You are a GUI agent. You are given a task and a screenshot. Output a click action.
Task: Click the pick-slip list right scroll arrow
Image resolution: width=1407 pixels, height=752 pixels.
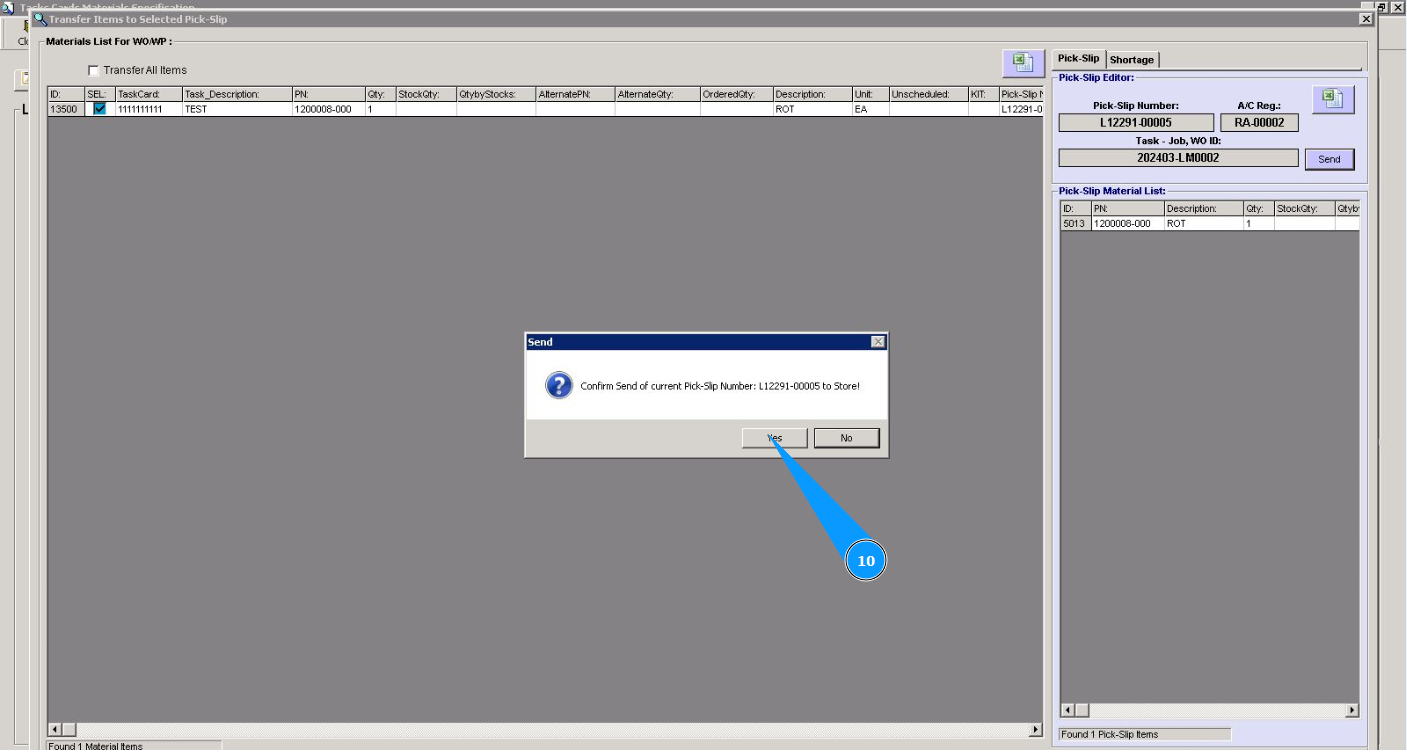click(x=1352, y=710)
